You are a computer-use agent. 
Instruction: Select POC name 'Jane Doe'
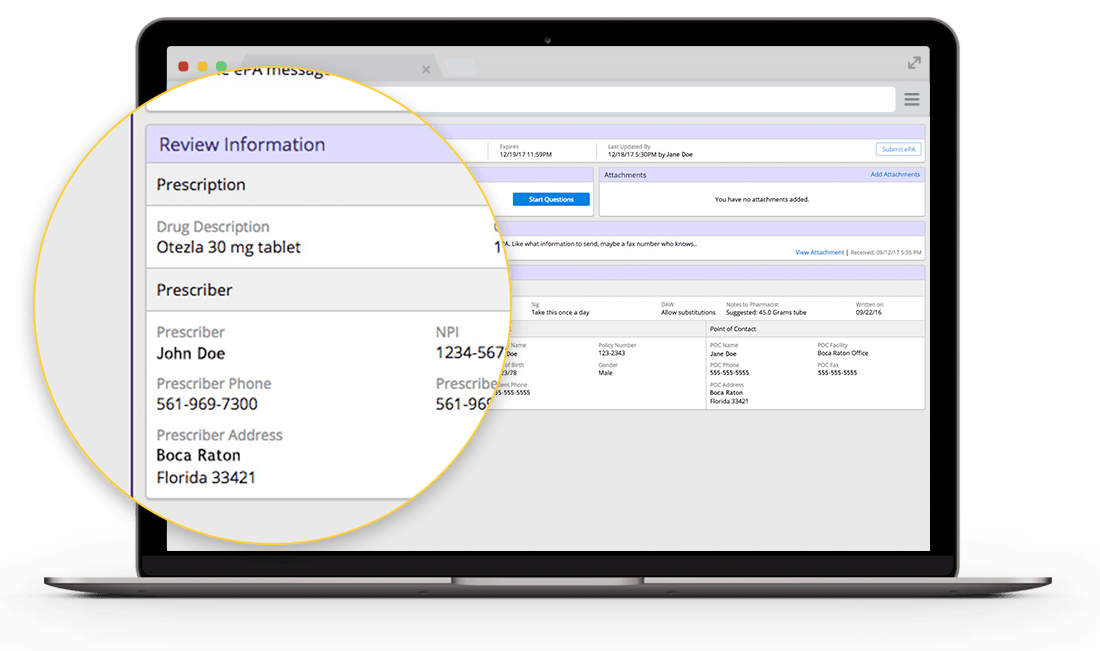coord(723,353)
